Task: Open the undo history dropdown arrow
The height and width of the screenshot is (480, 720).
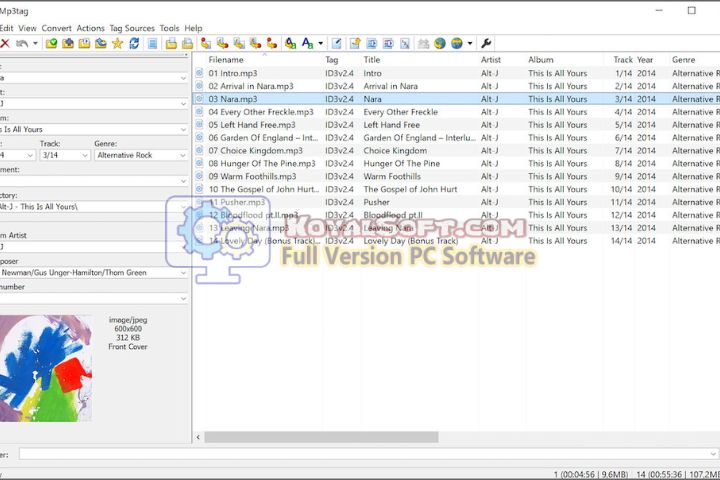Action: click(35, 43)
